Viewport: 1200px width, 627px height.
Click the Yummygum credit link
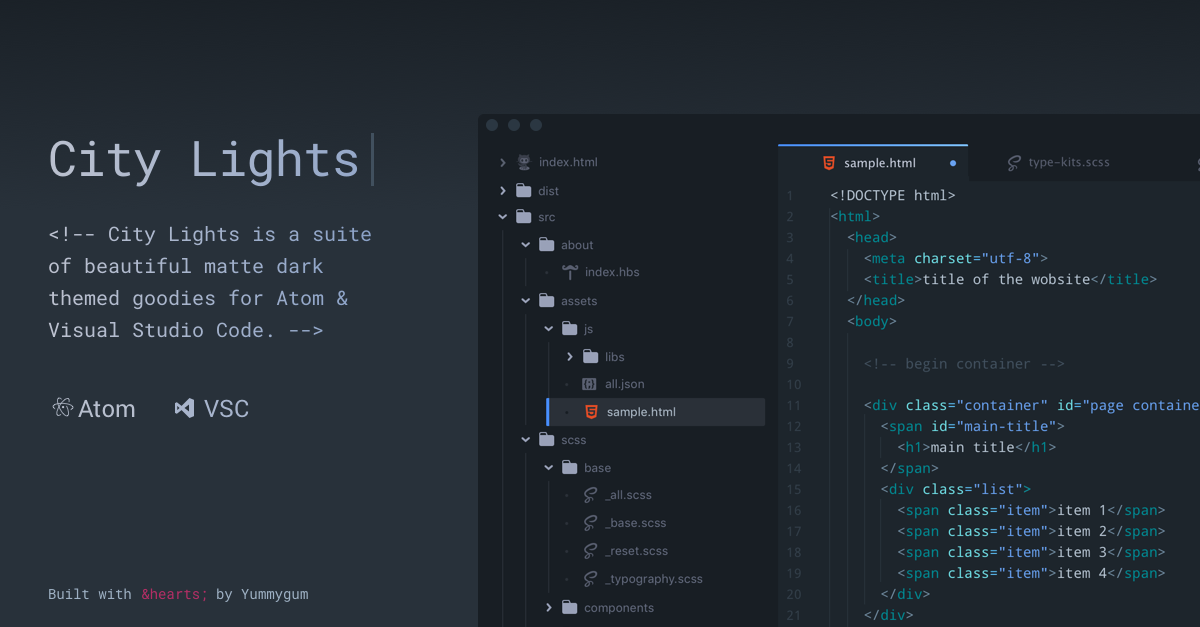[273, 594]
